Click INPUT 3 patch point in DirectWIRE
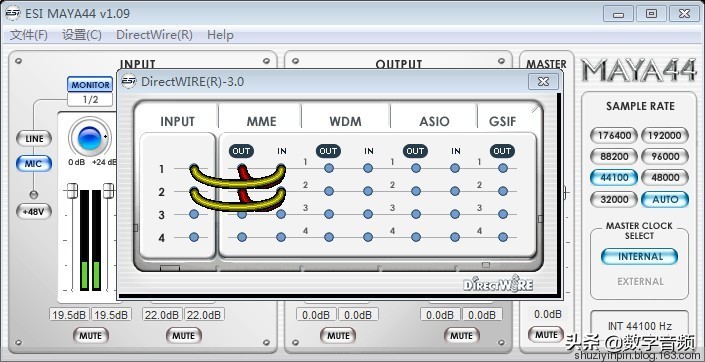705x362 pixels. [x=194, y=215]
